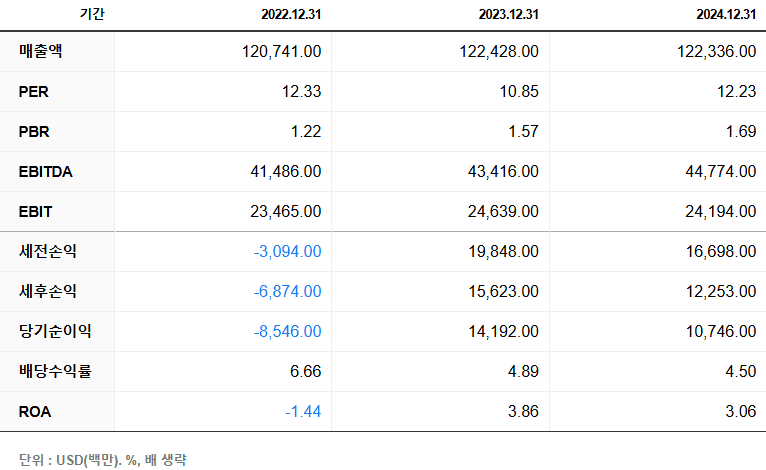Select EBIT value 24,194.00

pyautogui.click(x=721, y=212)
